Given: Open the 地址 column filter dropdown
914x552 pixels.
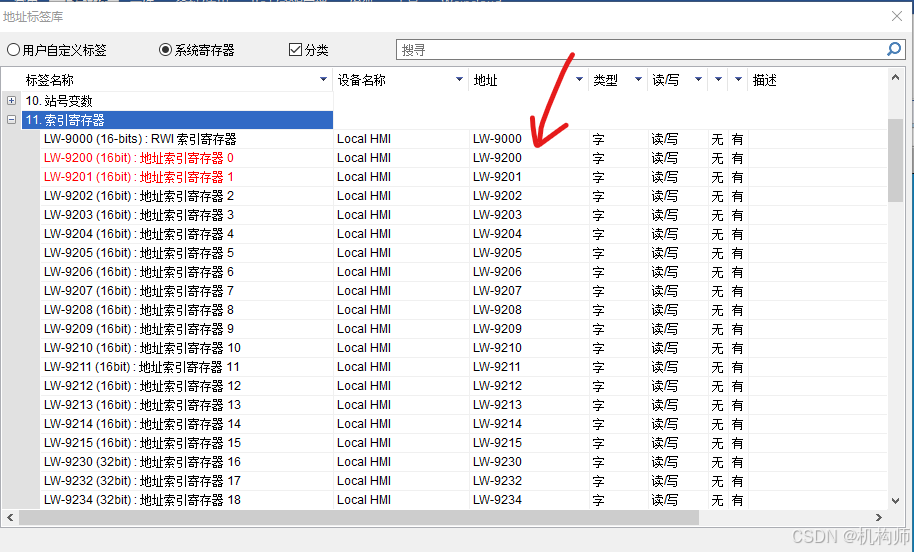Looking at the screenshot, I should [579, 79].
